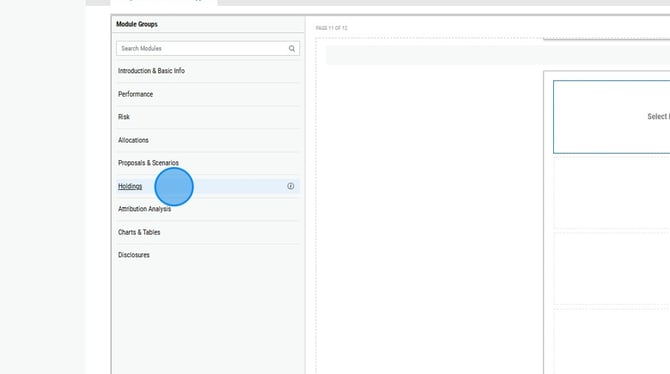Click the Module Groups panel header
This screenshot has height=374, width=670.
click(x=137, y=24)
